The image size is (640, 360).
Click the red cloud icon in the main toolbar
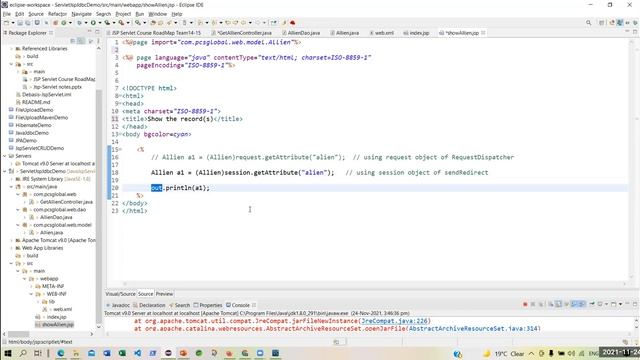point(292,23)
